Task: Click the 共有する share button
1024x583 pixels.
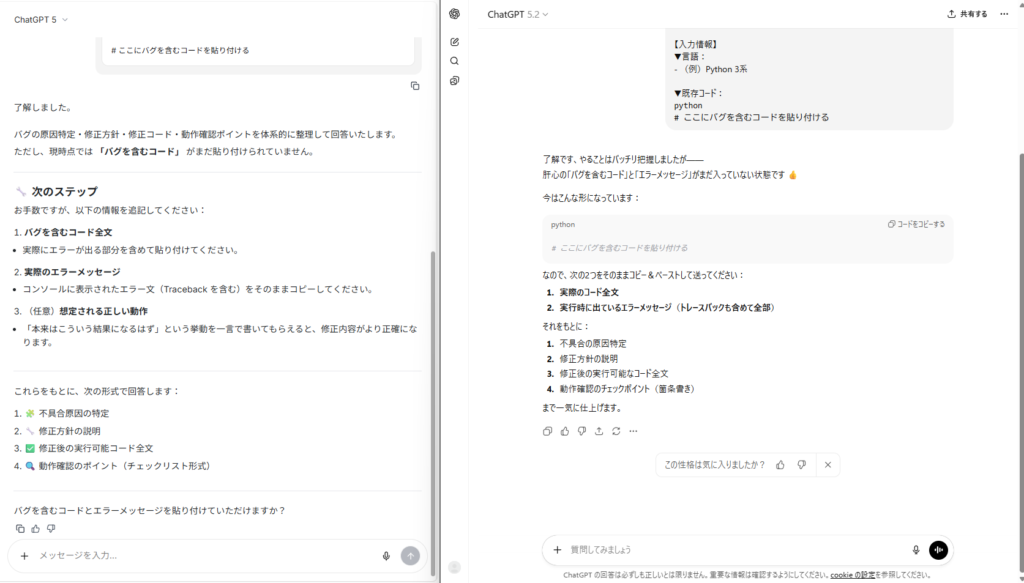Action: coord(967,14)
